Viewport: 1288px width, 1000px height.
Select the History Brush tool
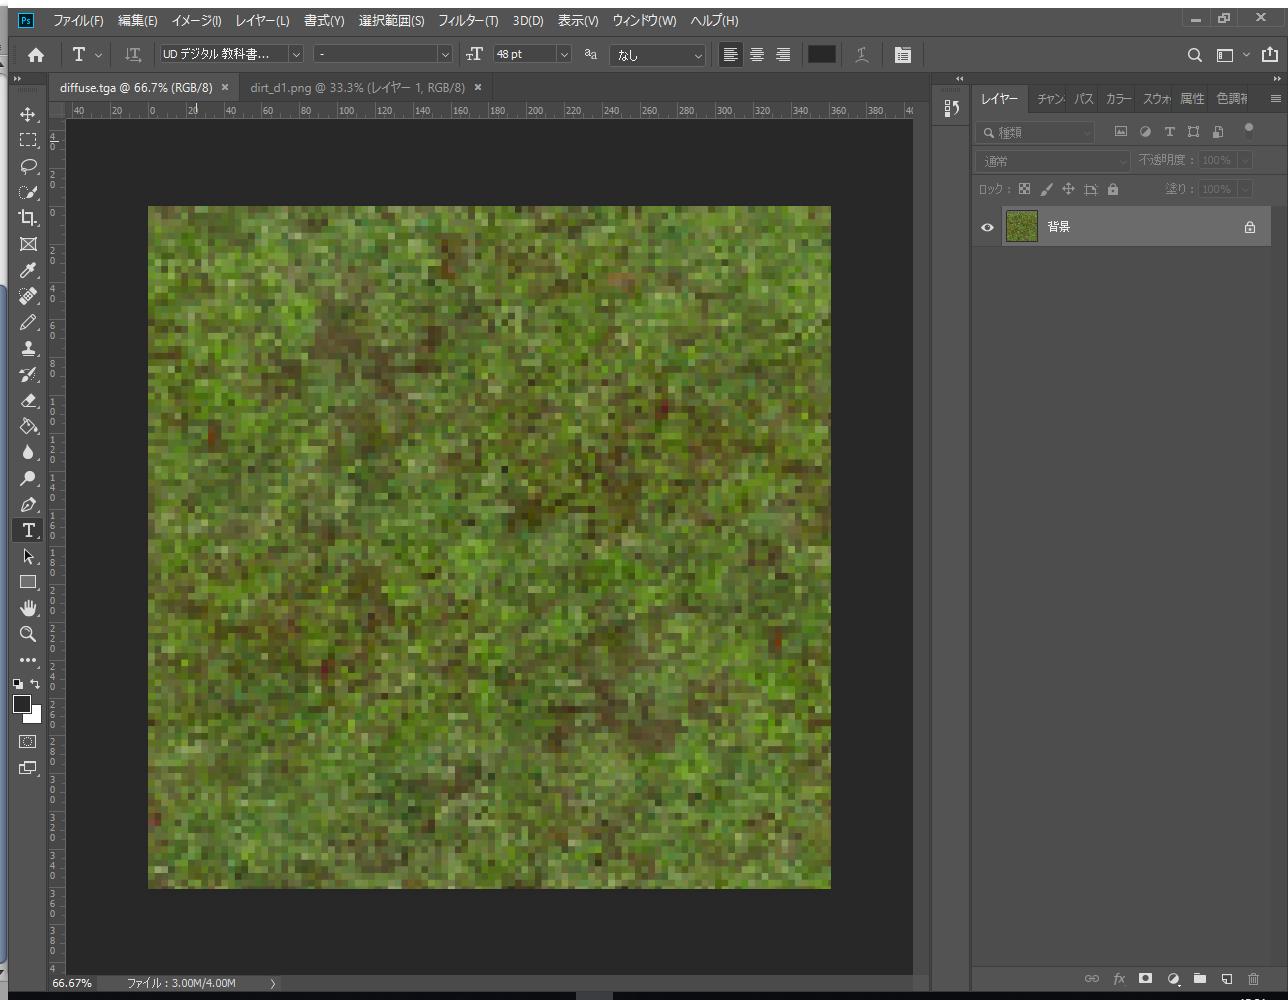28,374
